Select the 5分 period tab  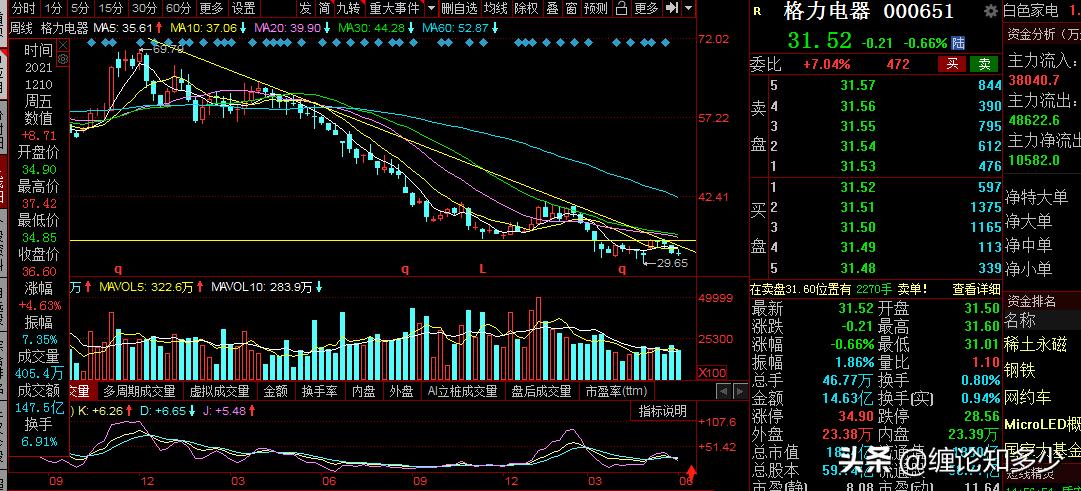click(x=81, y=8)
